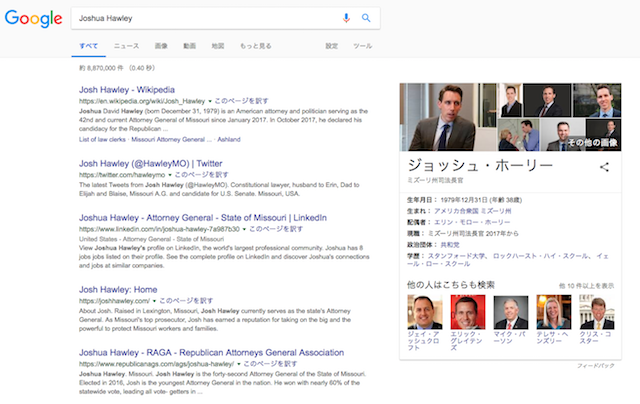Translate the republicanags.com result page

tap(270, 364)
